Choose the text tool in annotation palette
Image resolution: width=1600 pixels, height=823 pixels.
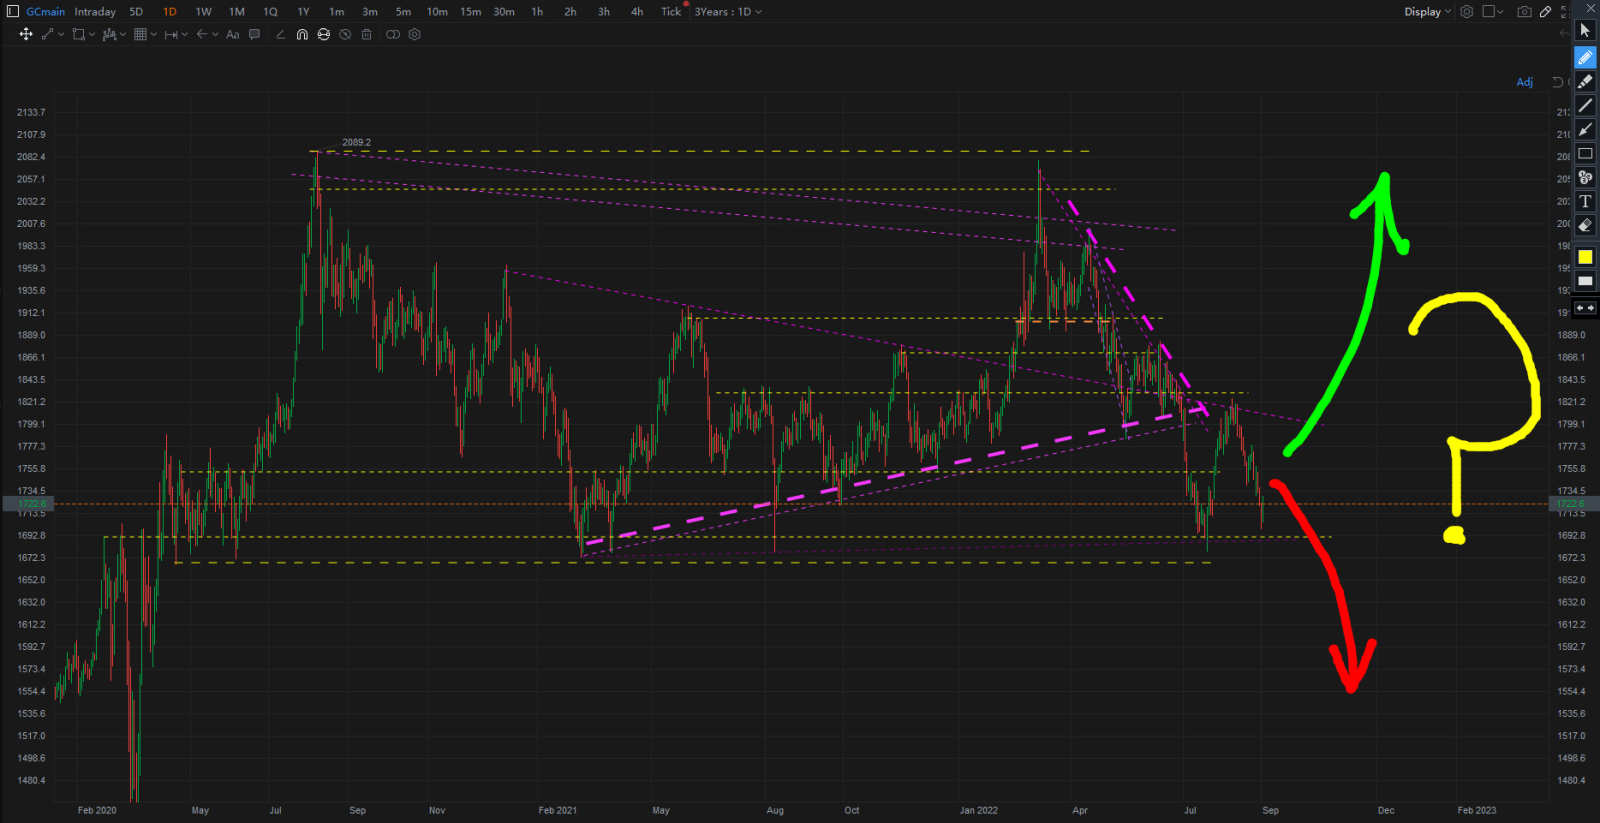pyautogui.click(x=1585, y=202)
